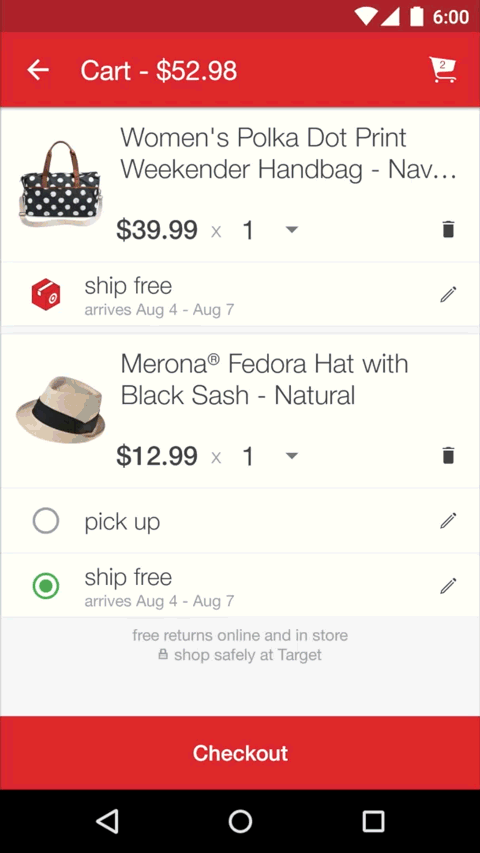
Task: Tap the Android recent apps button
Action: coord(373,821)
